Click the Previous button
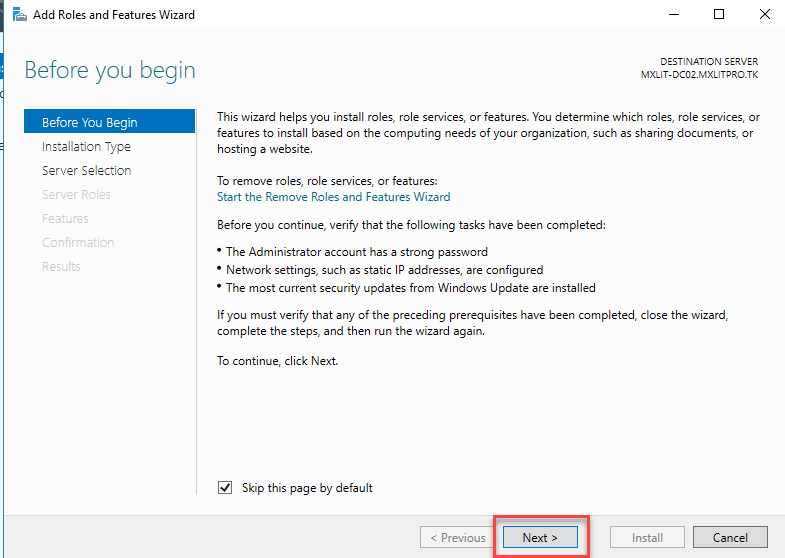 (x=457, y=537)
